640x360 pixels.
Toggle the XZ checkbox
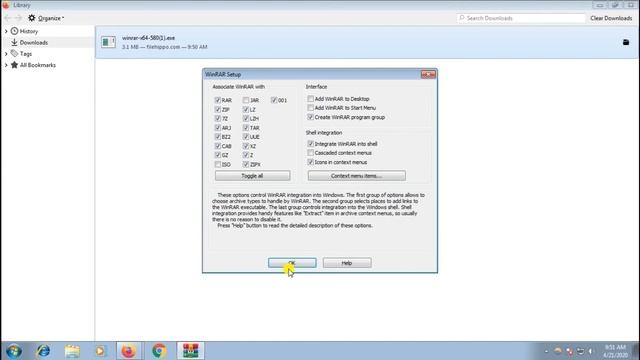pos(246,146)
